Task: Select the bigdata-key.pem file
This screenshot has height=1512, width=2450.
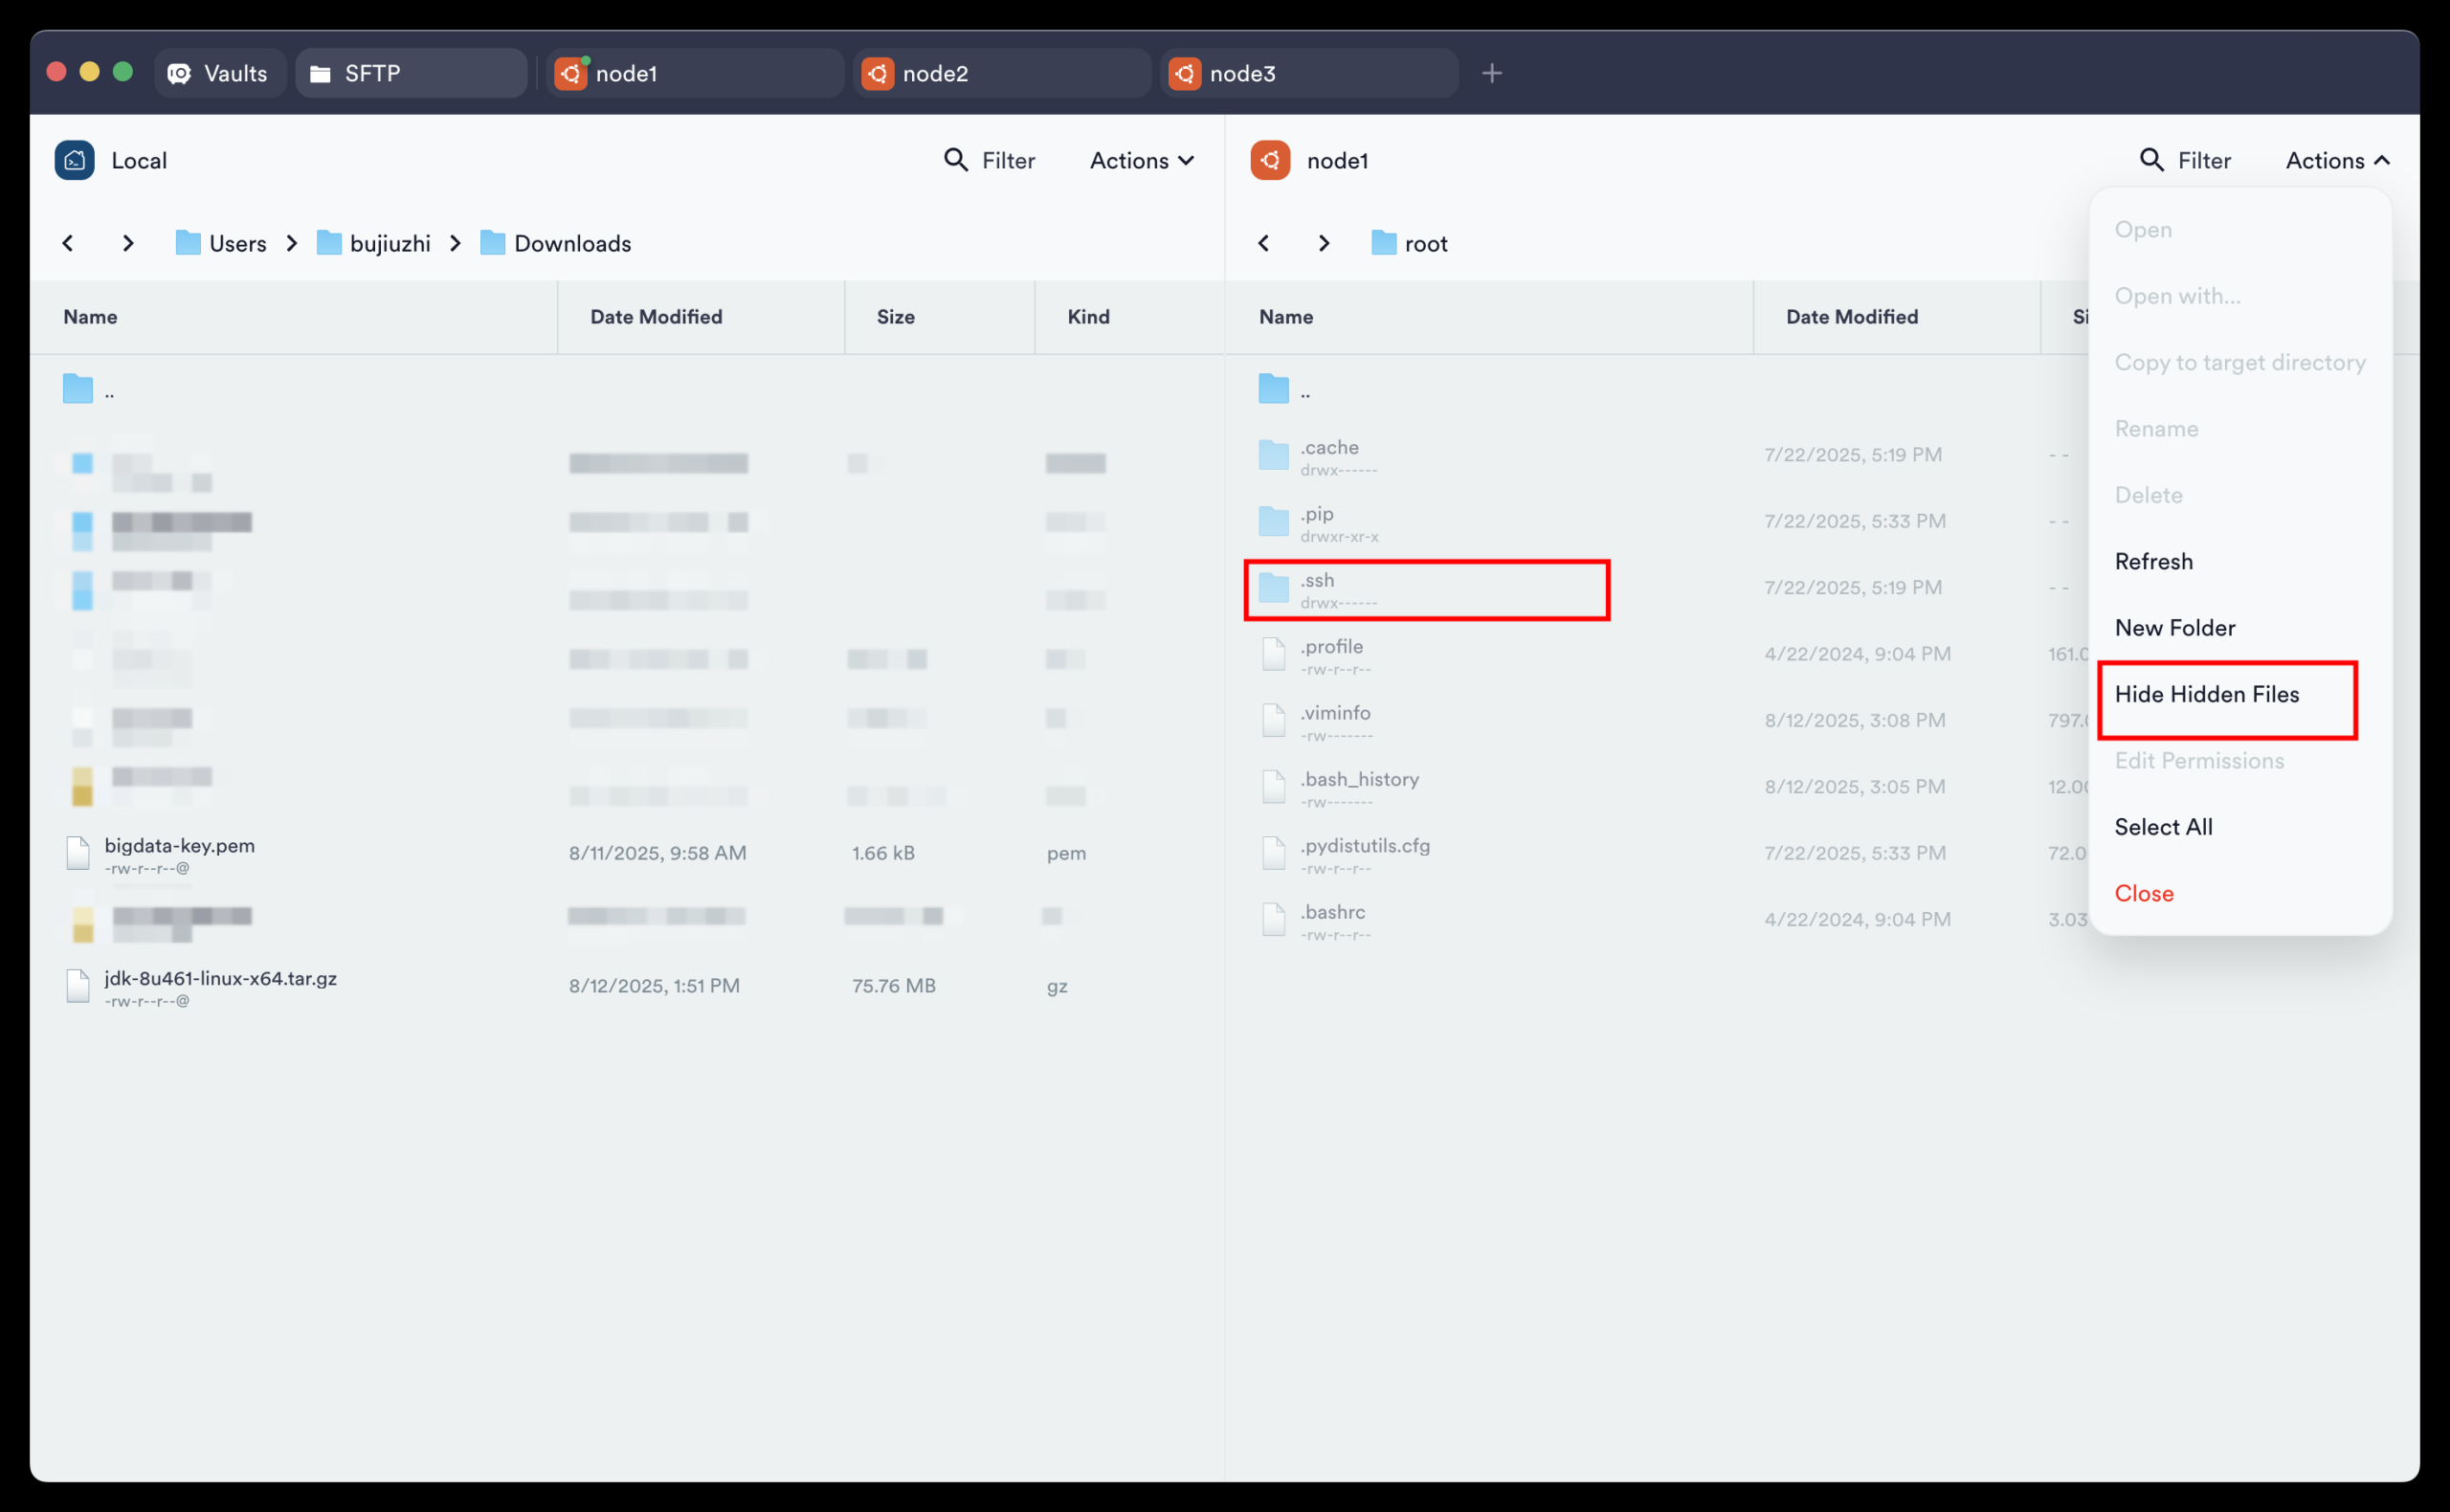Action: tap(180, 846)
